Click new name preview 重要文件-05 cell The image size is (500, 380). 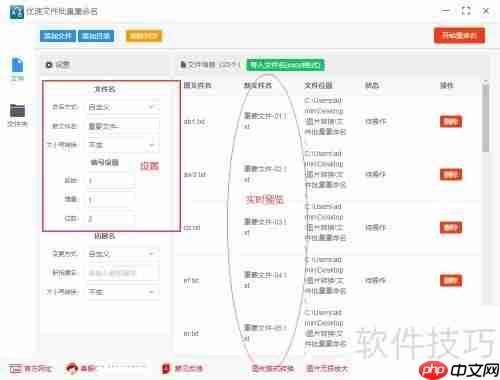pos(265,333)
